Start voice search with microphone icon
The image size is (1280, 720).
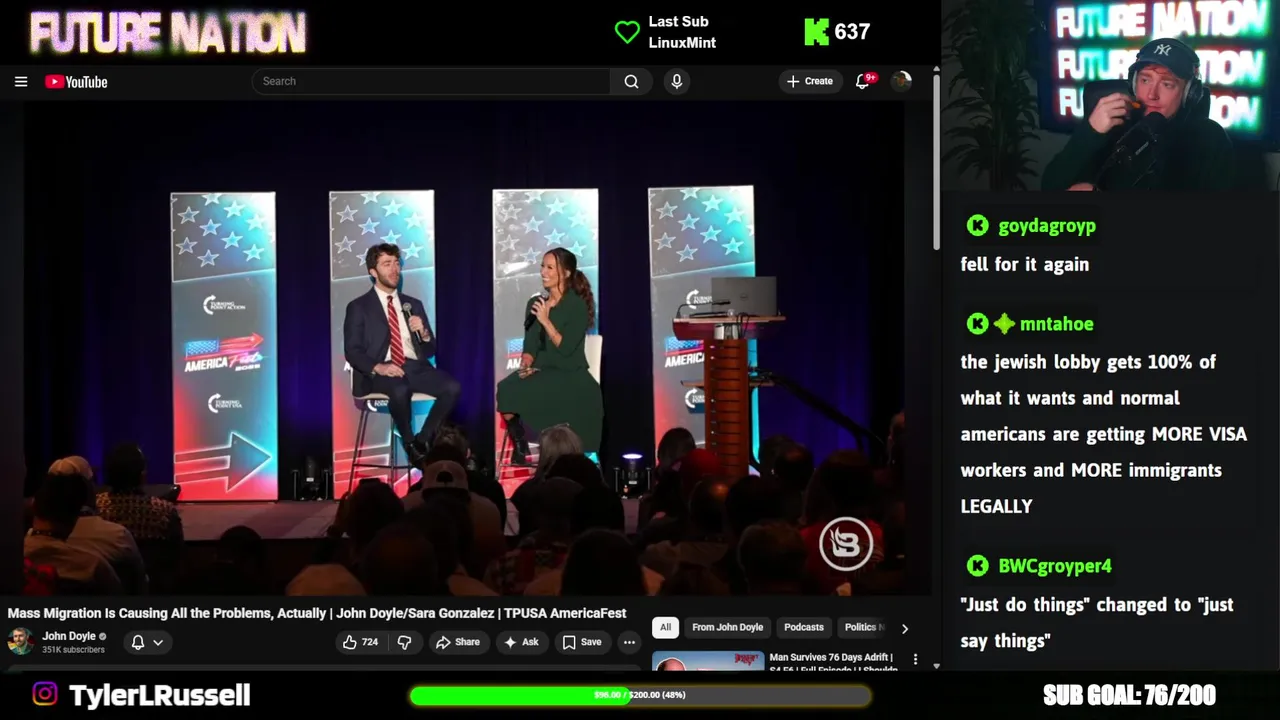point(677,81)
